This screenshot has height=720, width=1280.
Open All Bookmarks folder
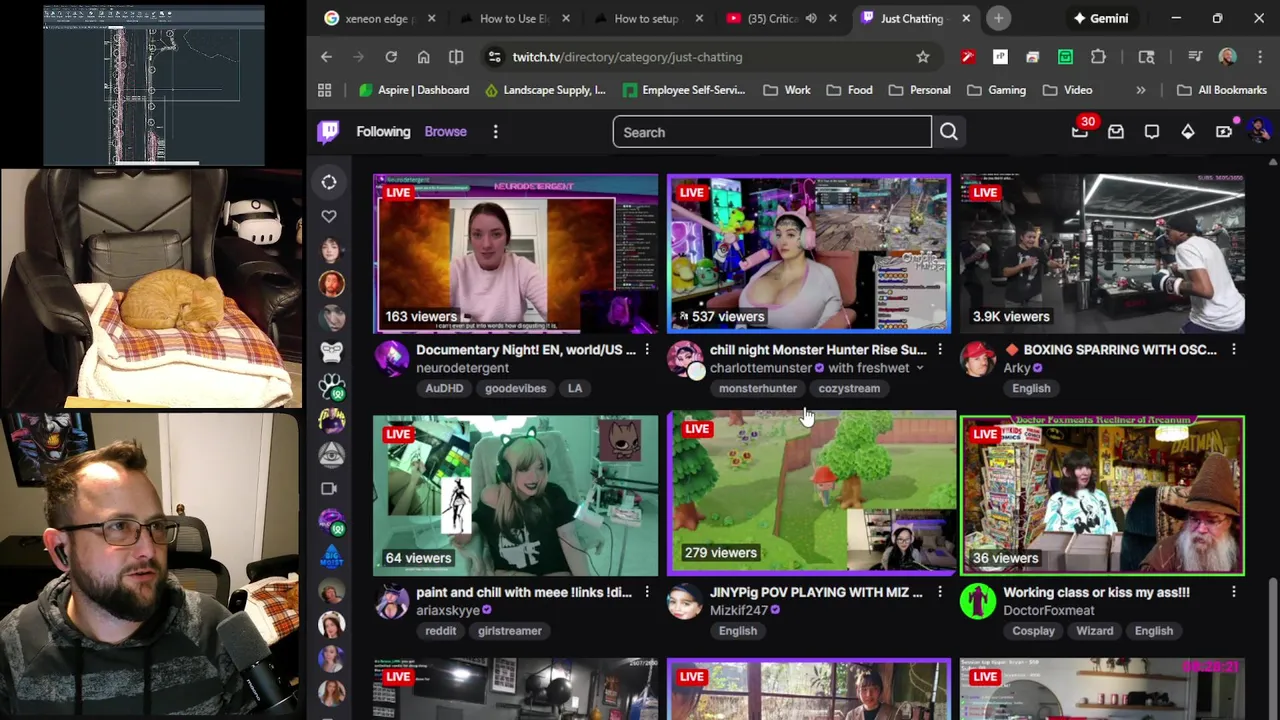tap(1222, 90)
